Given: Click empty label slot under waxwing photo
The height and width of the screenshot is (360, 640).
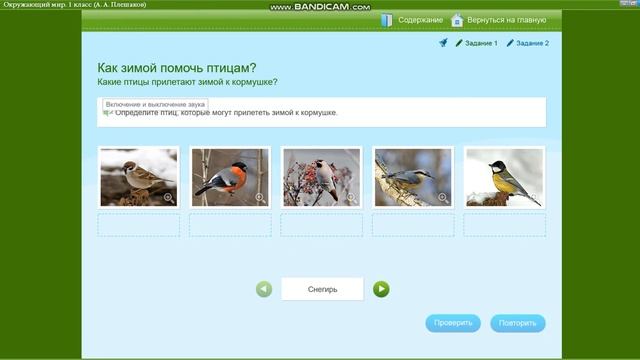Looking at the screenshot, I should pyautogui.click(x=322, y=225).
